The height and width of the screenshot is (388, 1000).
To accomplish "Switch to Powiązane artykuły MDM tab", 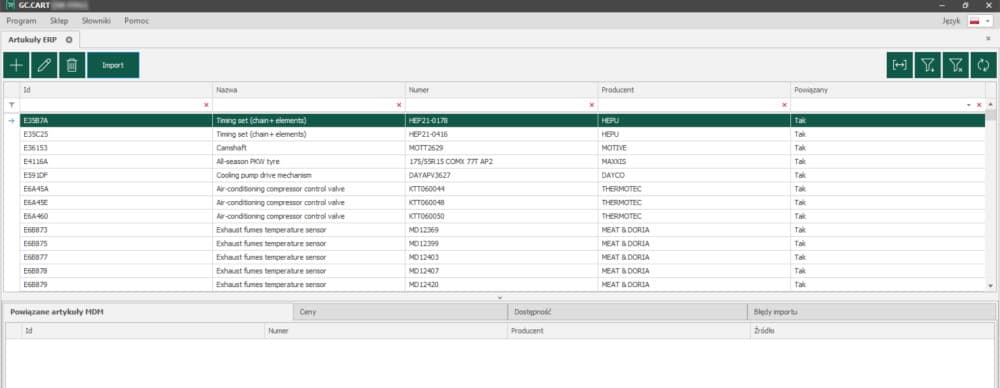I will 148,312.
